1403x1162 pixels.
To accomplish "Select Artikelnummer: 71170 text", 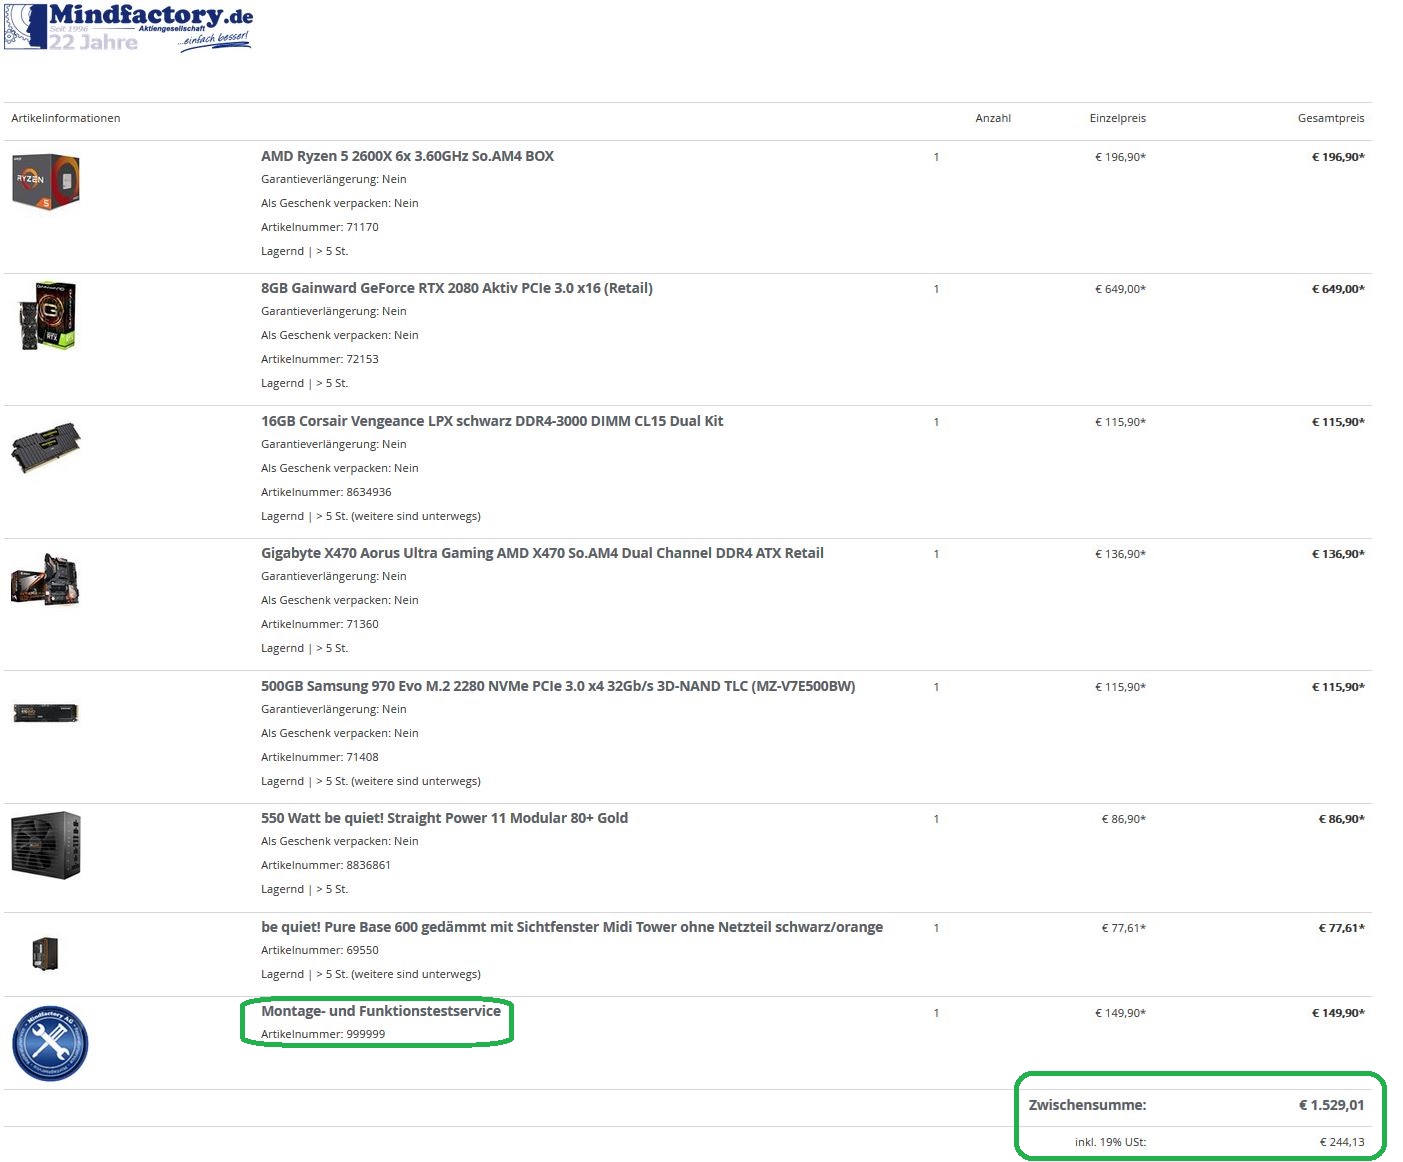I will click(320, 227).
